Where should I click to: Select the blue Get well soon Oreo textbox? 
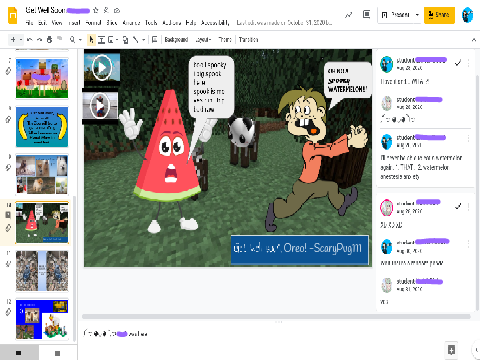[300, 250]
